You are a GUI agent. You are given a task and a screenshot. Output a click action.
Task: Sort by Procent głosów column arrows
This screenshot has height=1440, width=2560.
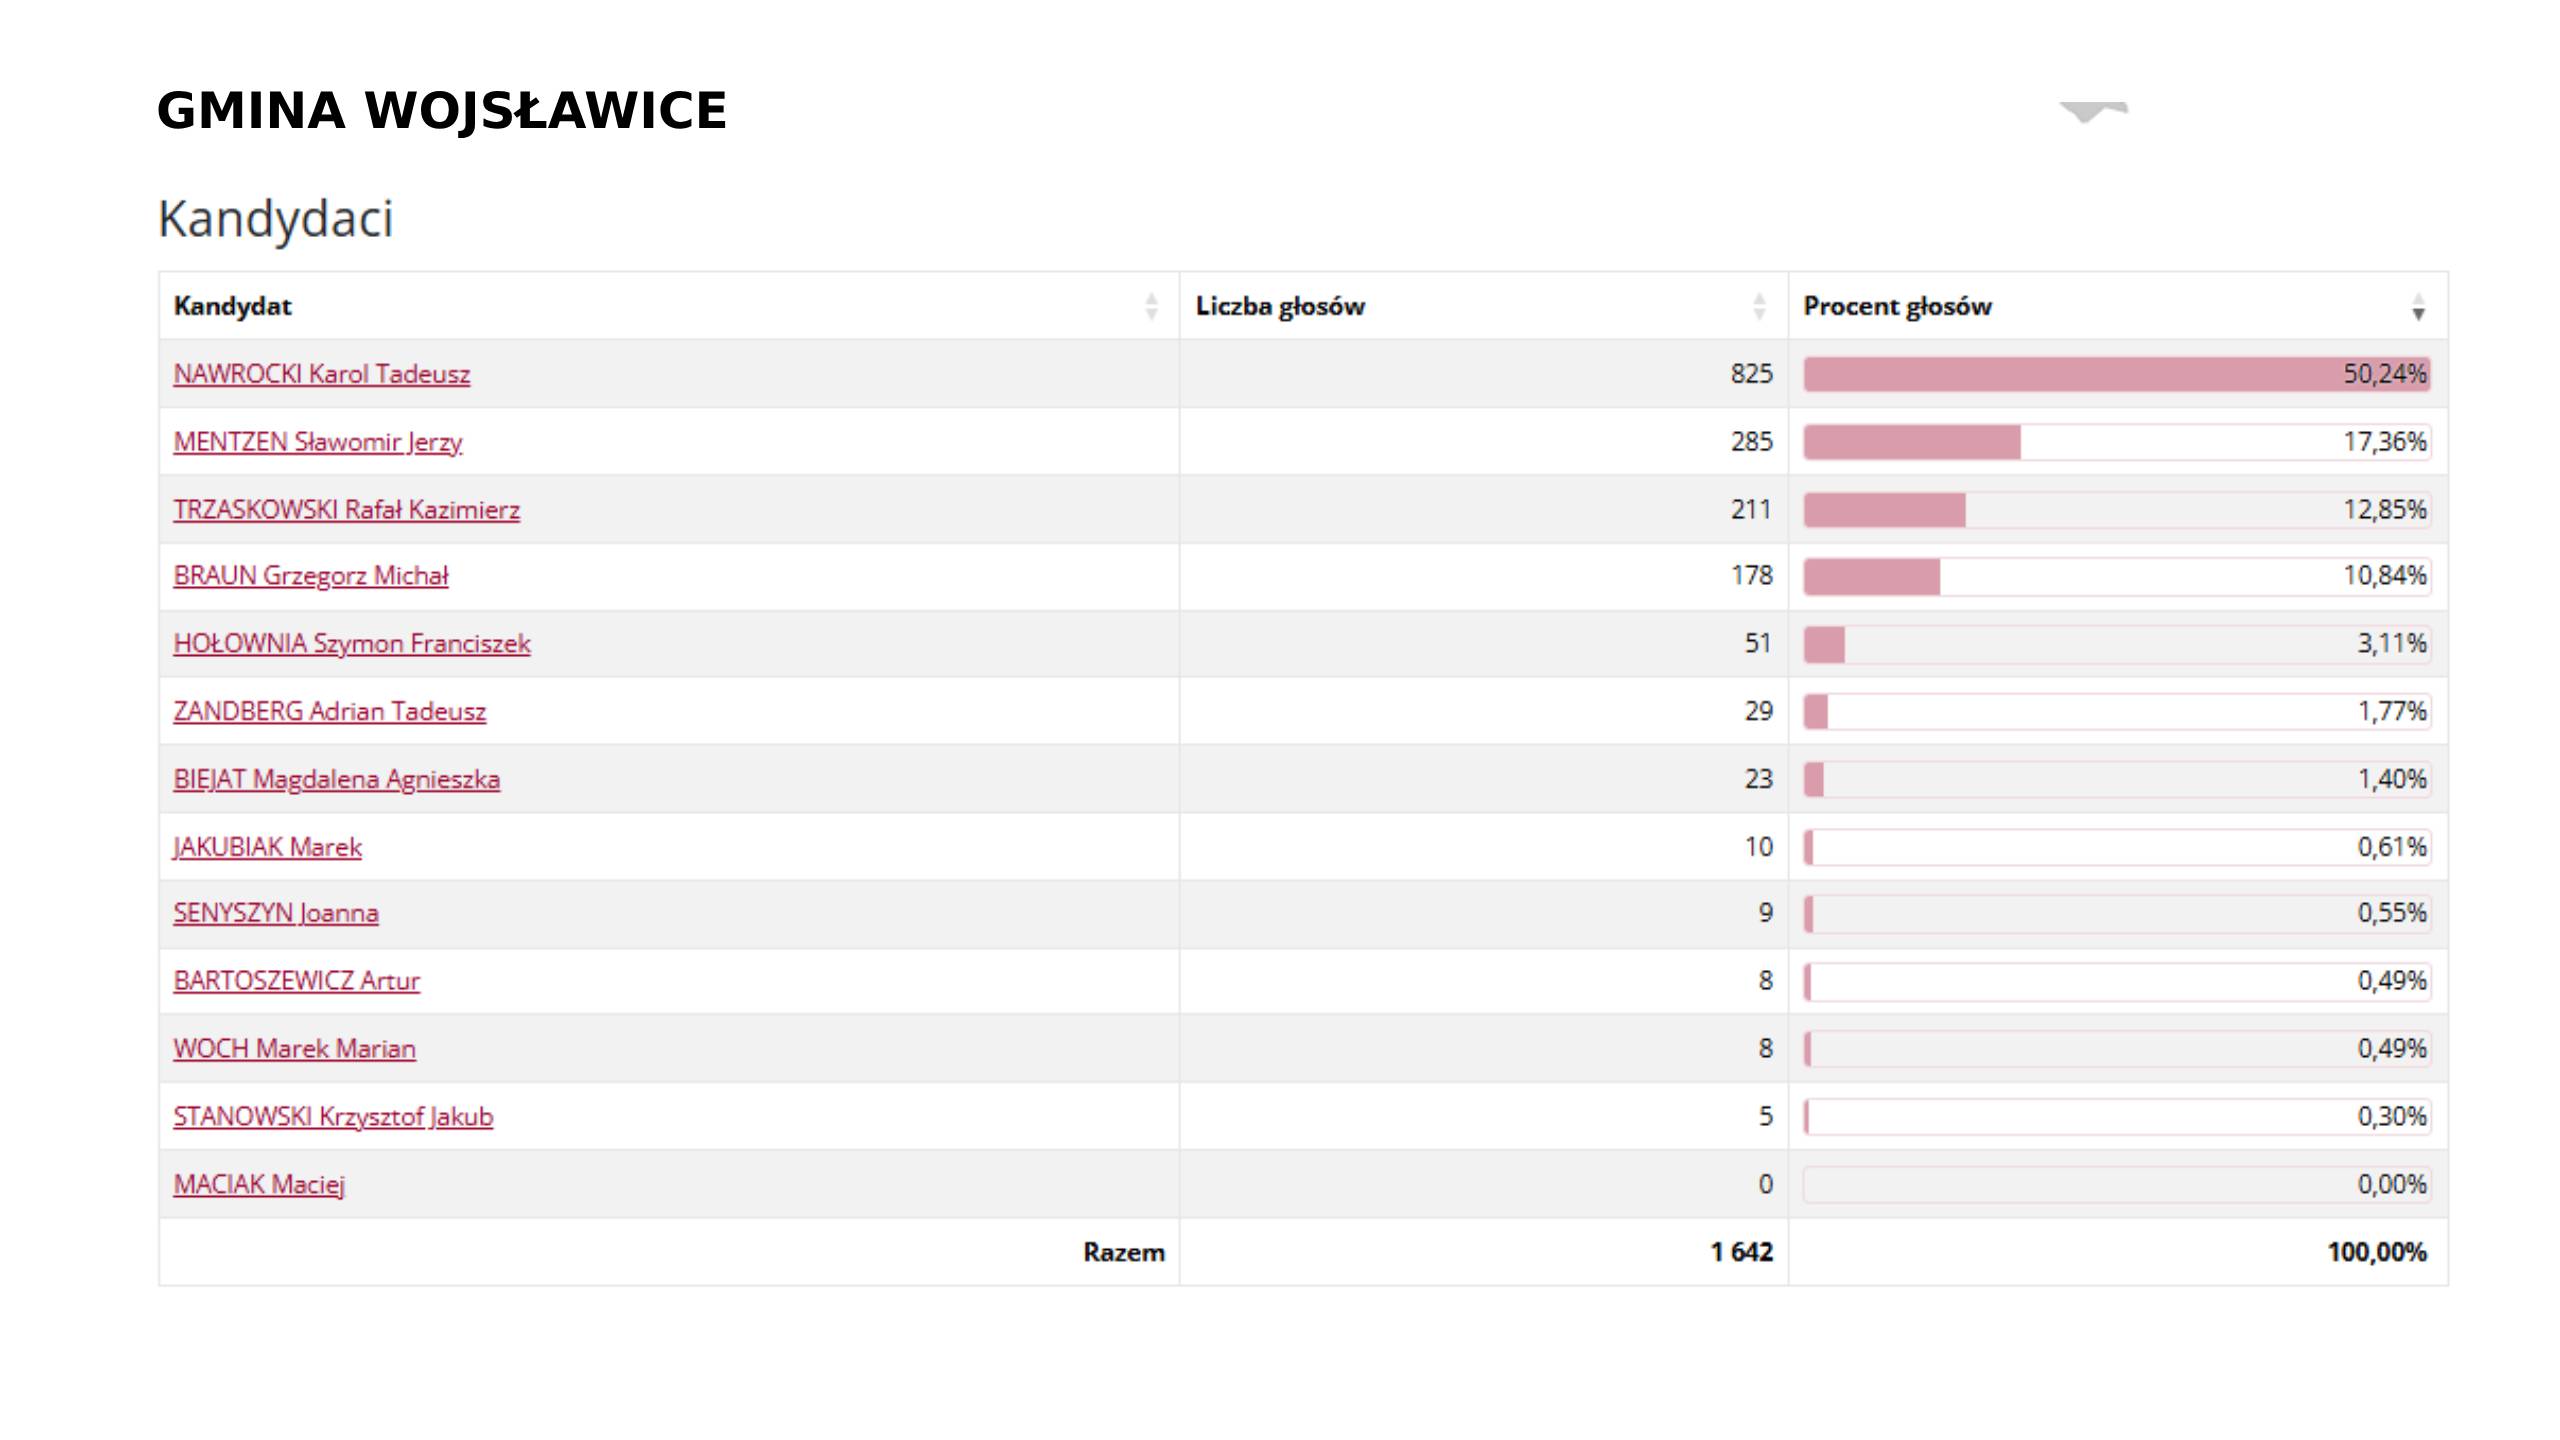tap(2418, 306)
